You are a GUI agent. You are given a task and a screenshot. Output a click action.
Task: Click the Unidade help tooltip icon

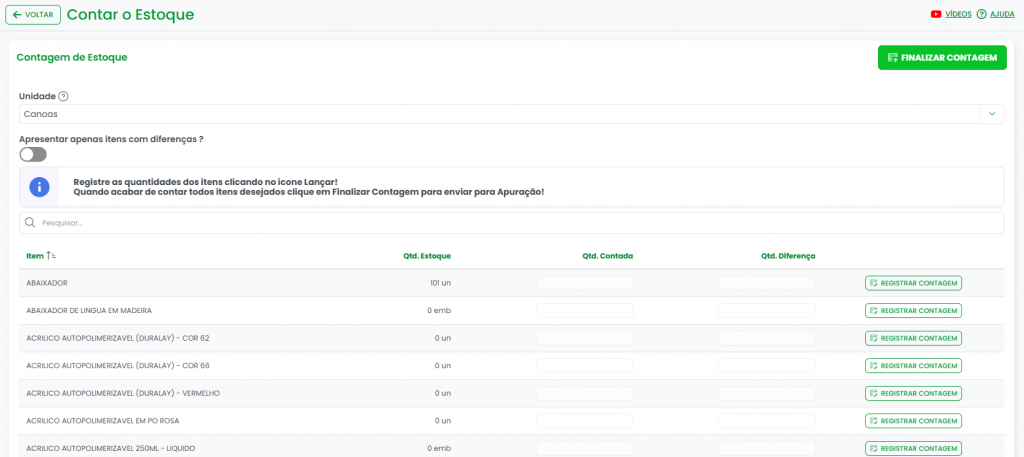pos(63,97)
